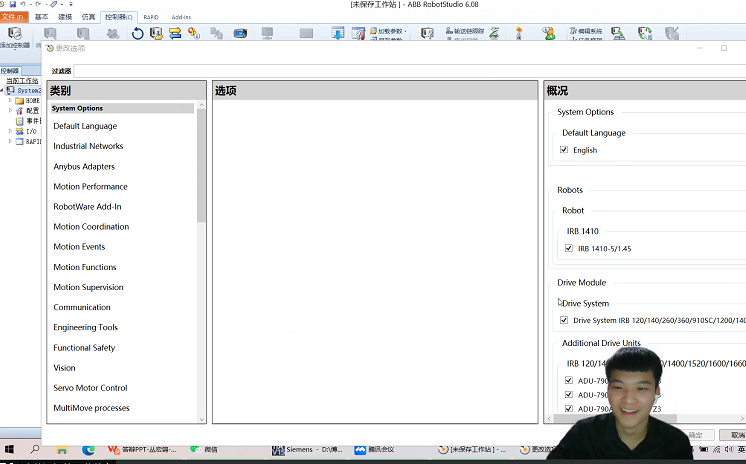
Task: Open the Inputs/Outputs icon with blue-yellow arrows
Action: click(x=175, y=33)
